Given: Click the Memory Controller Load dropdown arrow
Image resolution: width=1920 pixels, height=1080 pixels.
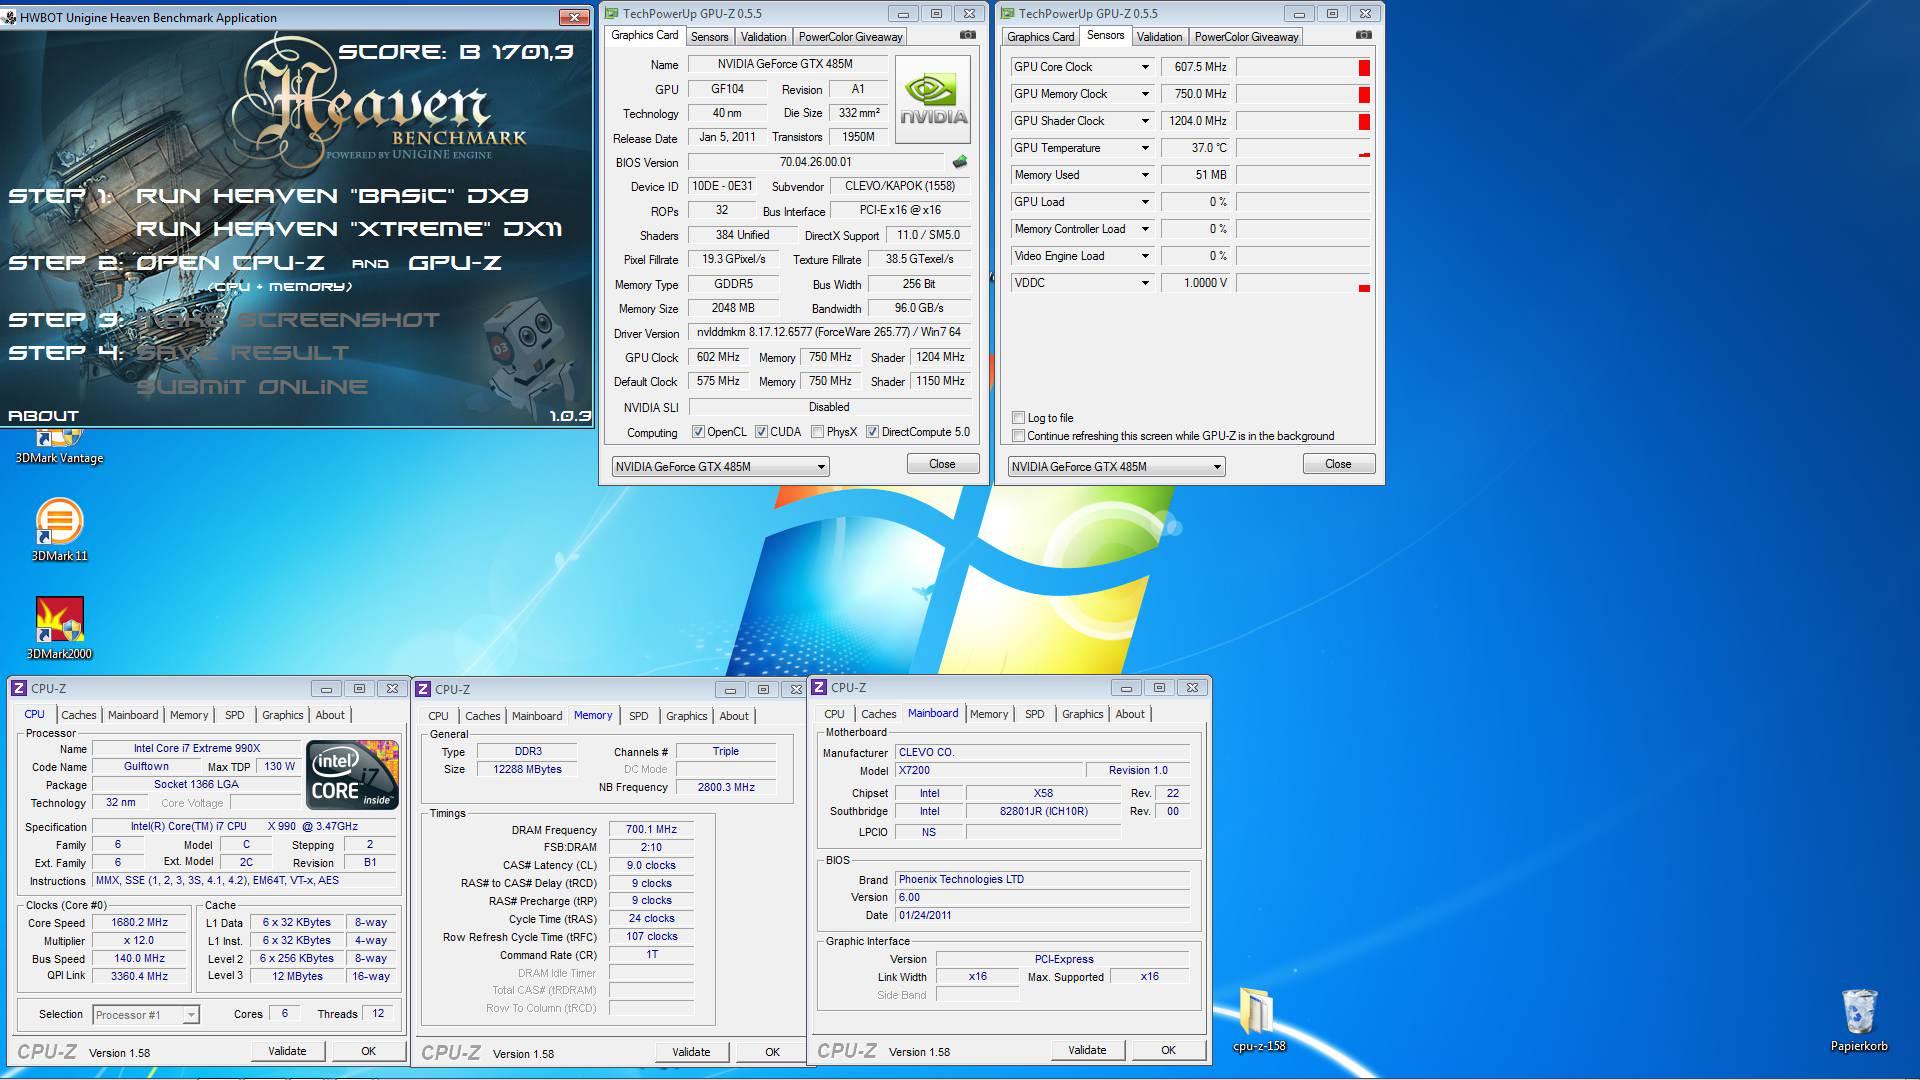Looking at the screenshot, I should [1145, 229].
